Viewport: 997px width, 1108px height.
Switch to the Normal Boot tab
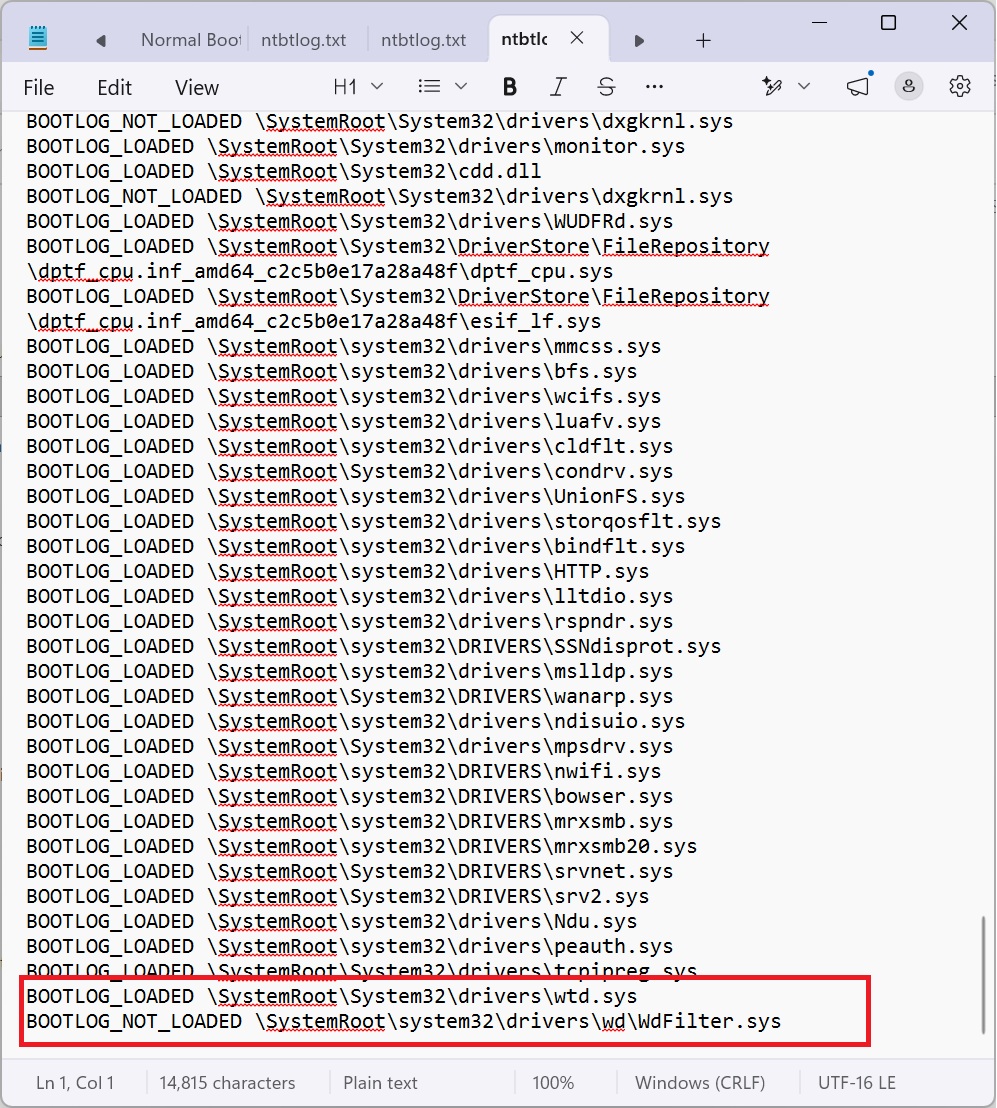[191, 40]
